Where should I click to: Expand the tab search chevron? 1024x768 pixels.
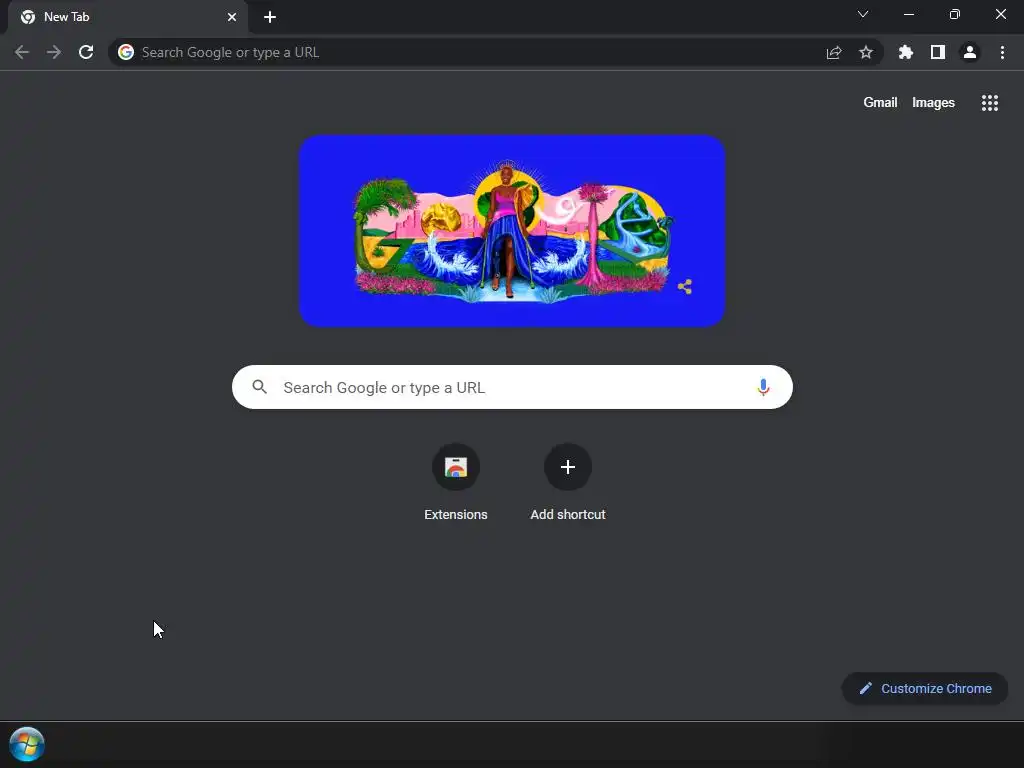click(x=863, y=14)
